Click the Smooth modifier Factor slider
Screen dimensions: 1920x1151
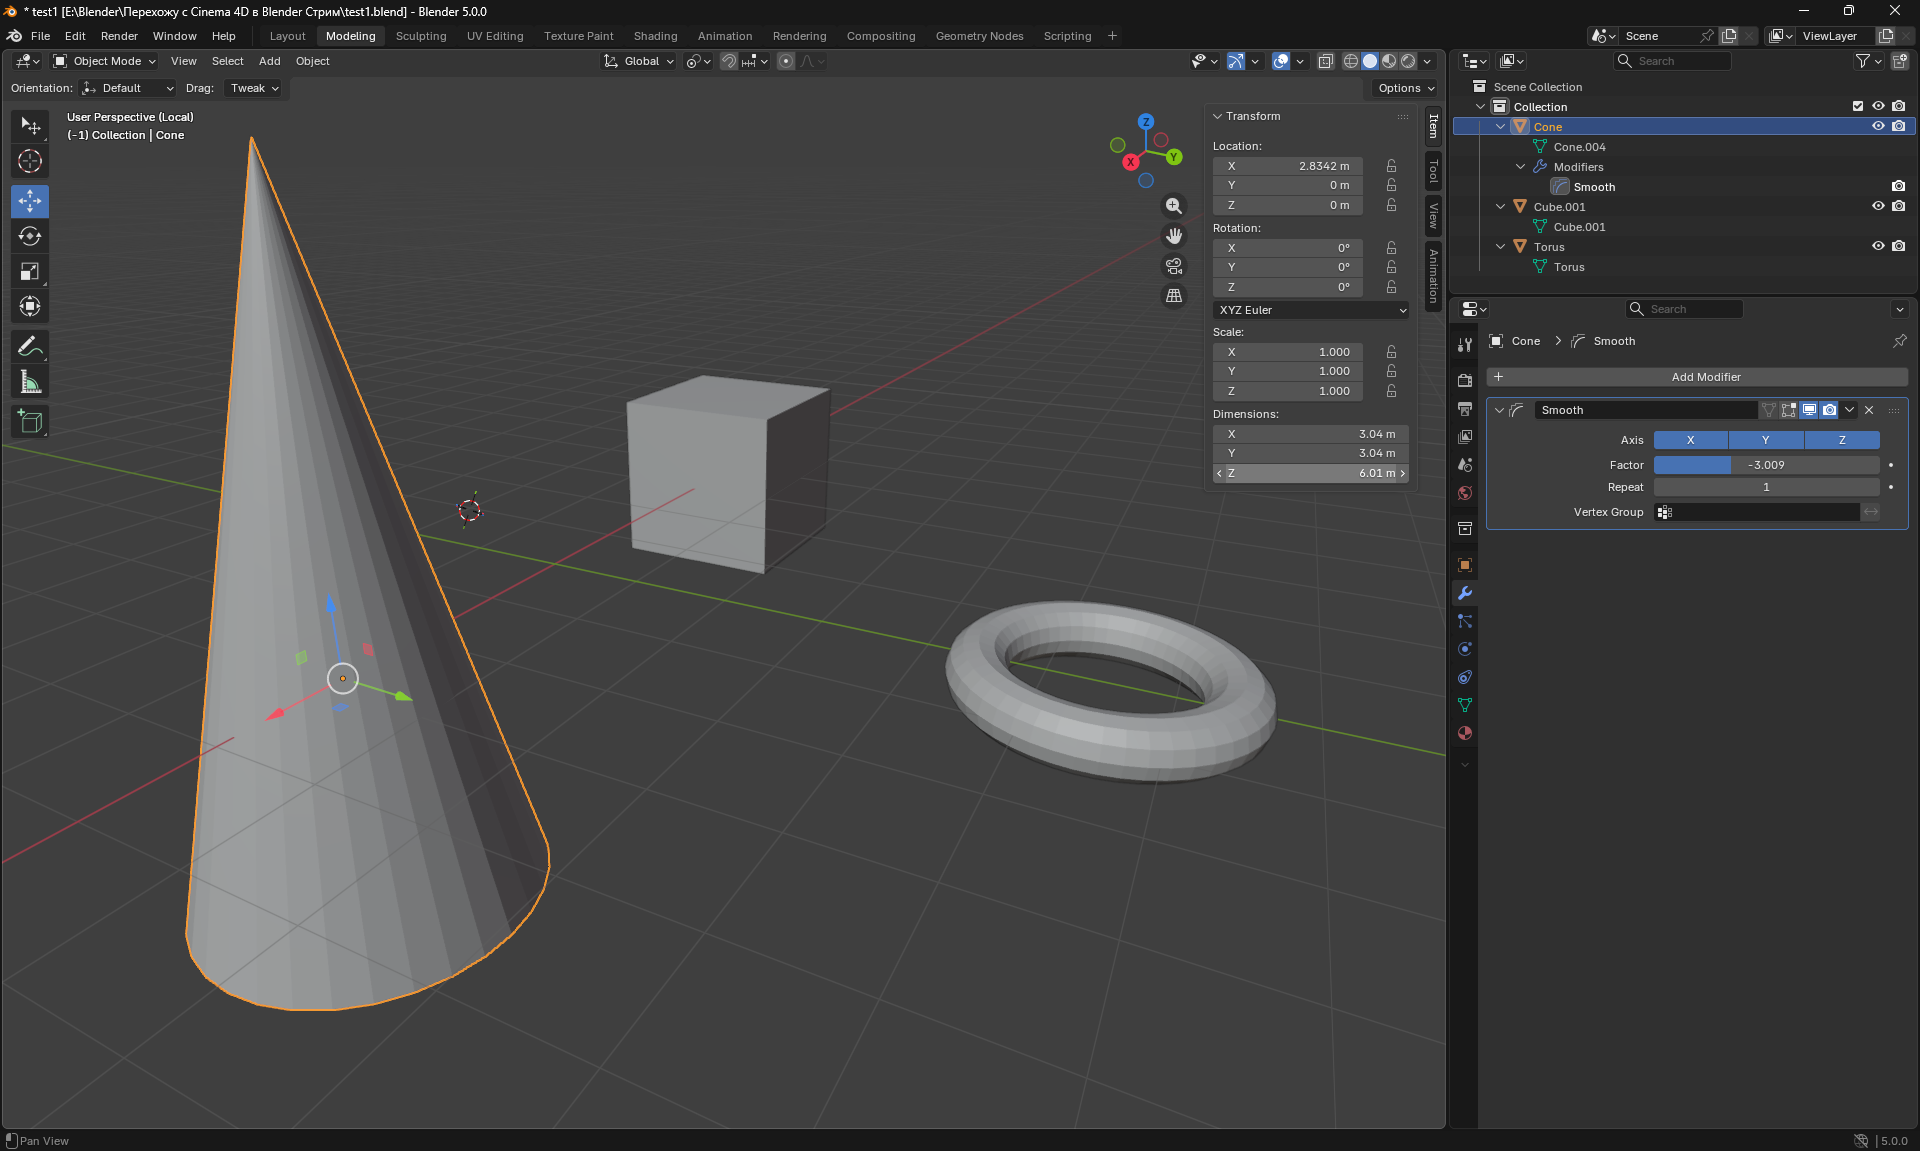[1766, 465]
